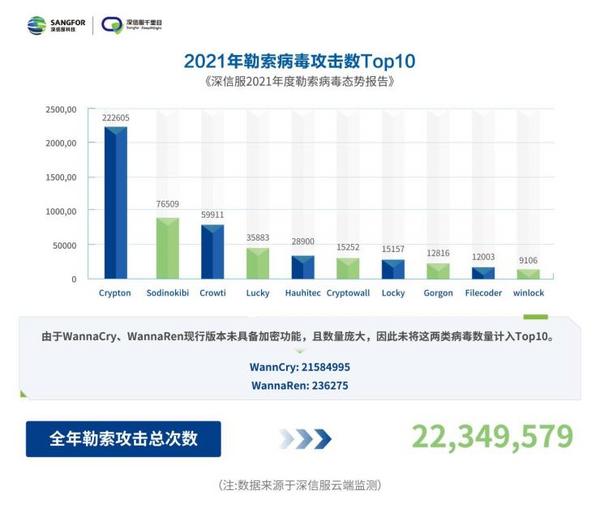
Task: Click the value label 28900
Action: (x=303, y=241)
